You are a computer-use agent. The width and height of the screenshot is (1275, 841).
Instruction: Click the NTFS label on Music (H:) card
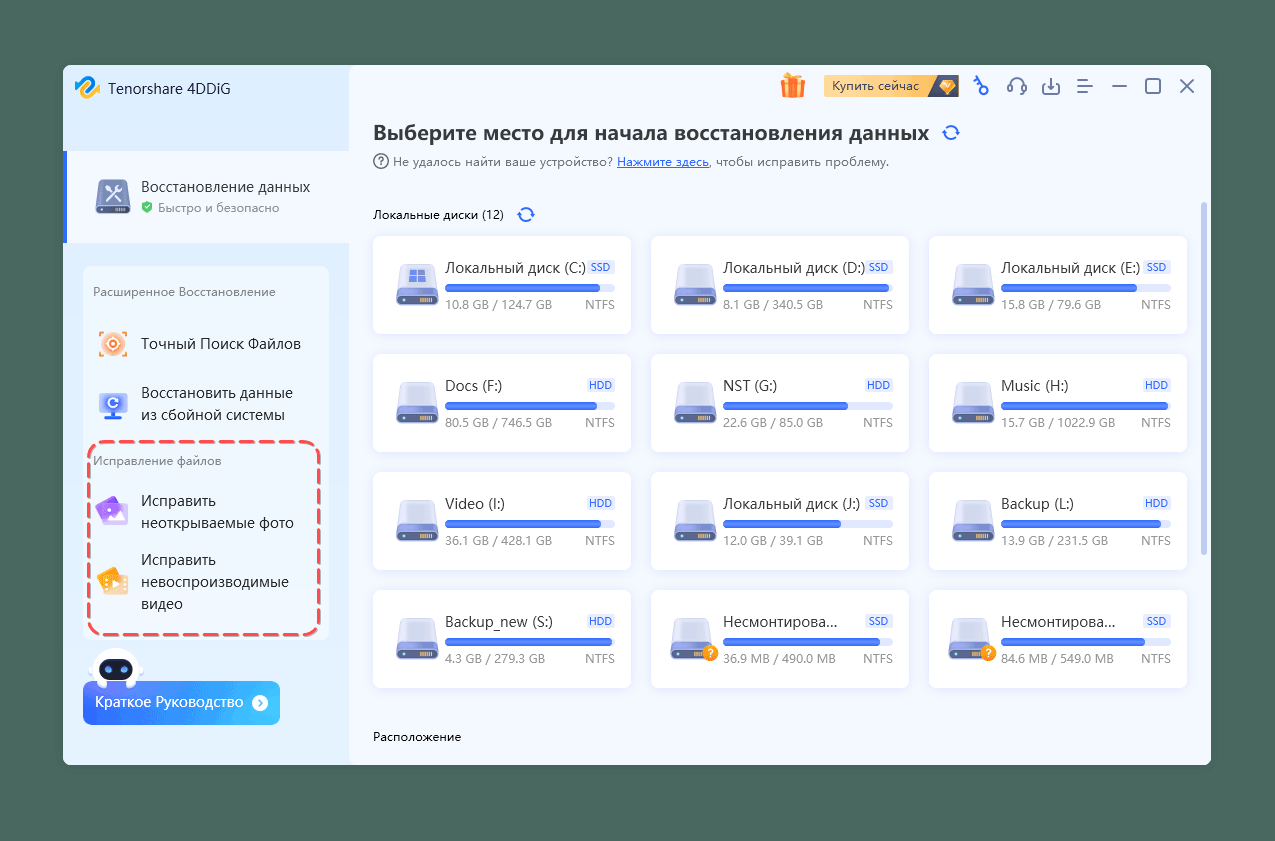pos(1155,423)
